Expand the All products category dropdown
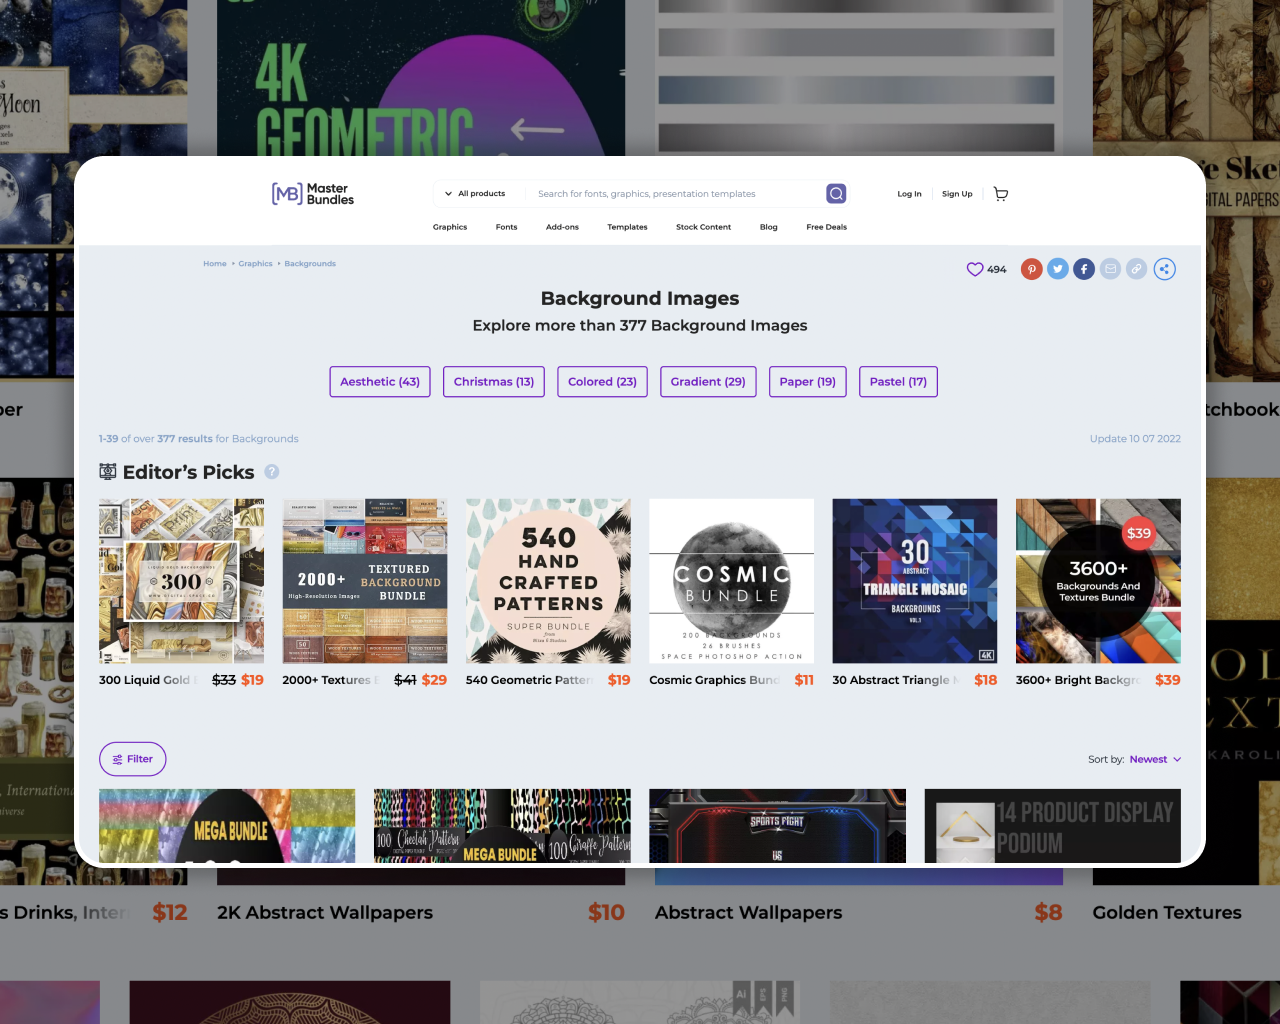Image resolution: width=1280 pixels, height=1024 pixels. (475, 194)
